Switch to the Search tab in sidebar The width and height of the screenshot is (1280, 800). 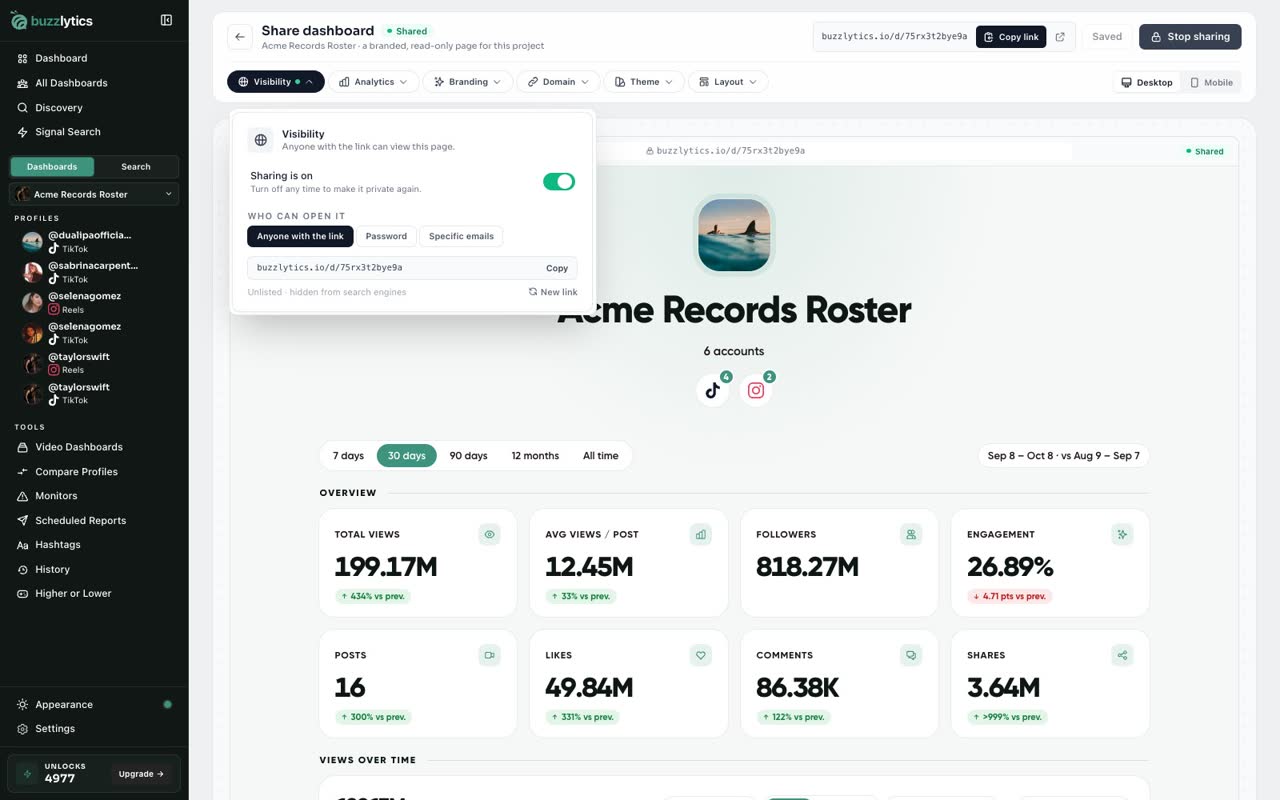click(136, 167)
